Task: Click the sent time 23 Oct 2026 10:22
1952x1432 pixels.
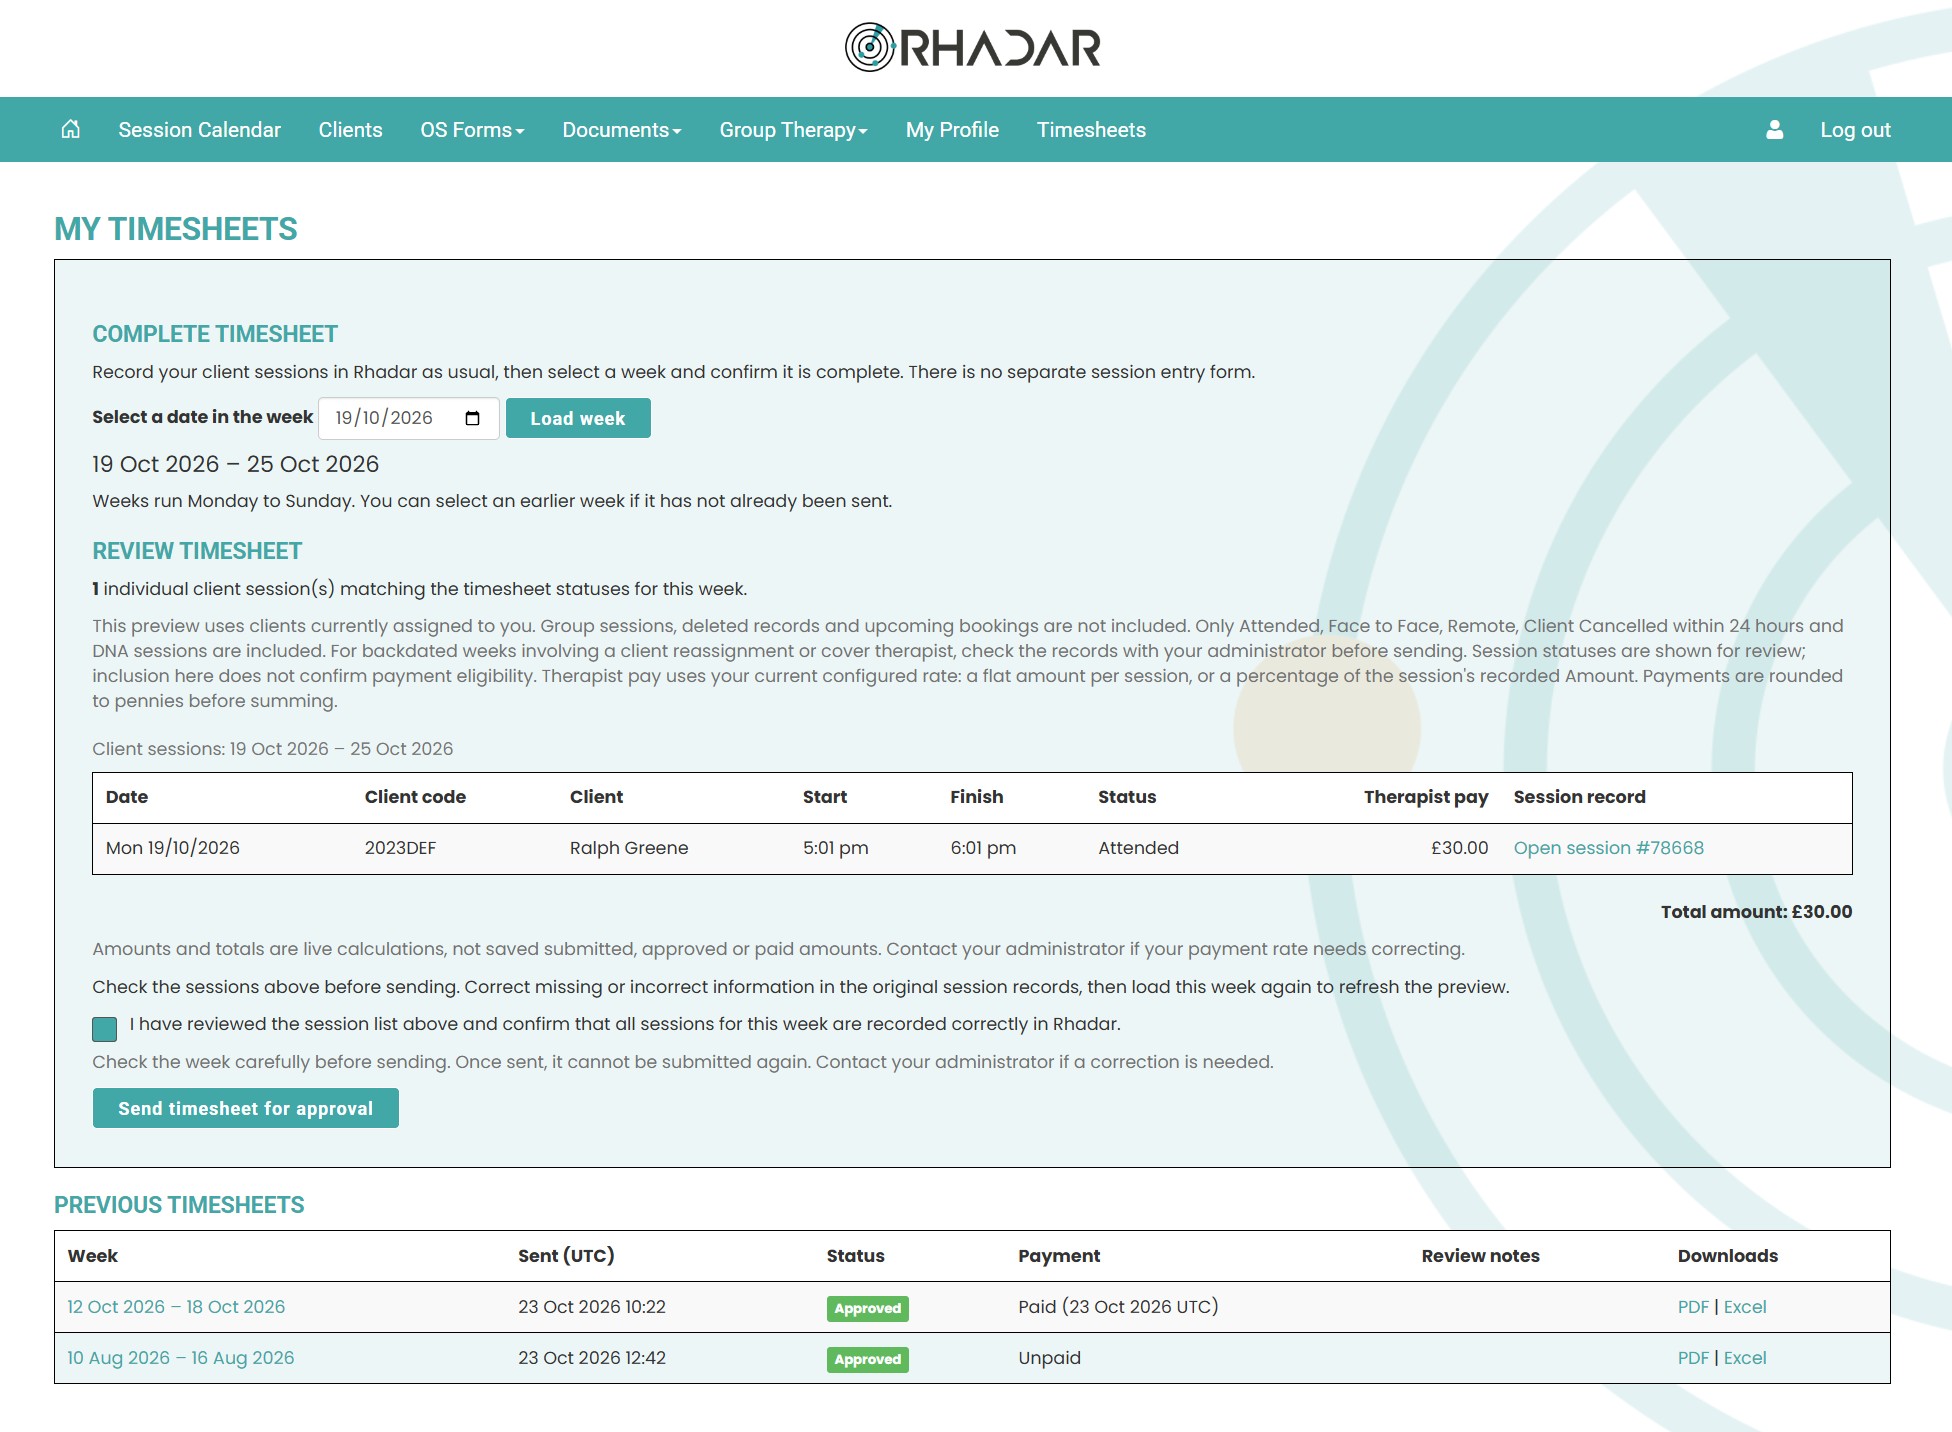Action: (592, 1307)
